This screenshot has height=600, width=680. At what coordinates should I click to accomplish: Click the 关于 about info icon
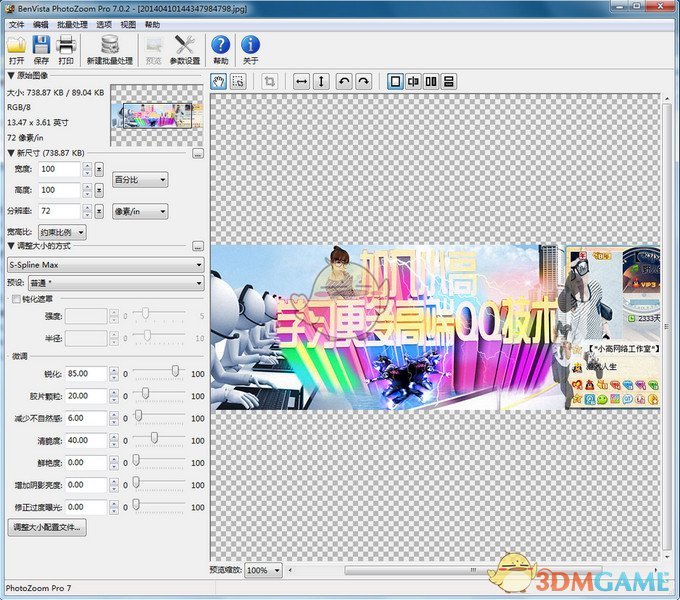point(250,49)
